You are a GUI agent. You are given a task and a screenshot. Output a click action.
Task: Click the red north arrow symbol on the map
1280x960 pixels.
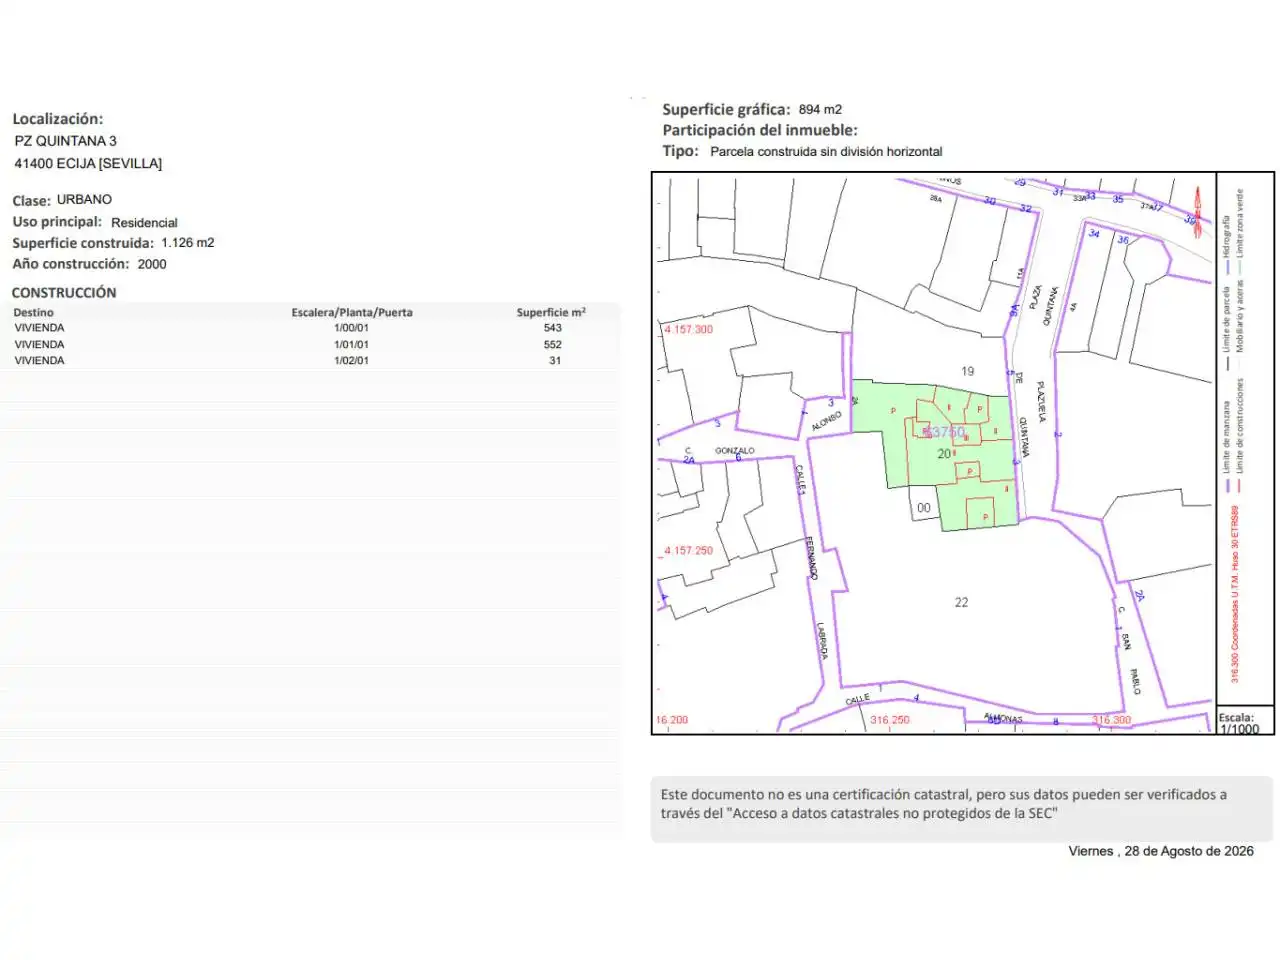point(1197,211)
